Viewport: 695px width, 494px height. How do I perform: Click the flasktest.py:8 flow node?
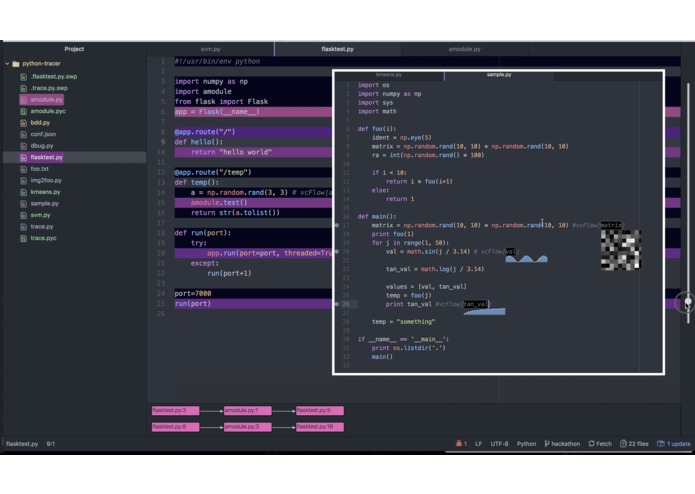coord(176,427)
